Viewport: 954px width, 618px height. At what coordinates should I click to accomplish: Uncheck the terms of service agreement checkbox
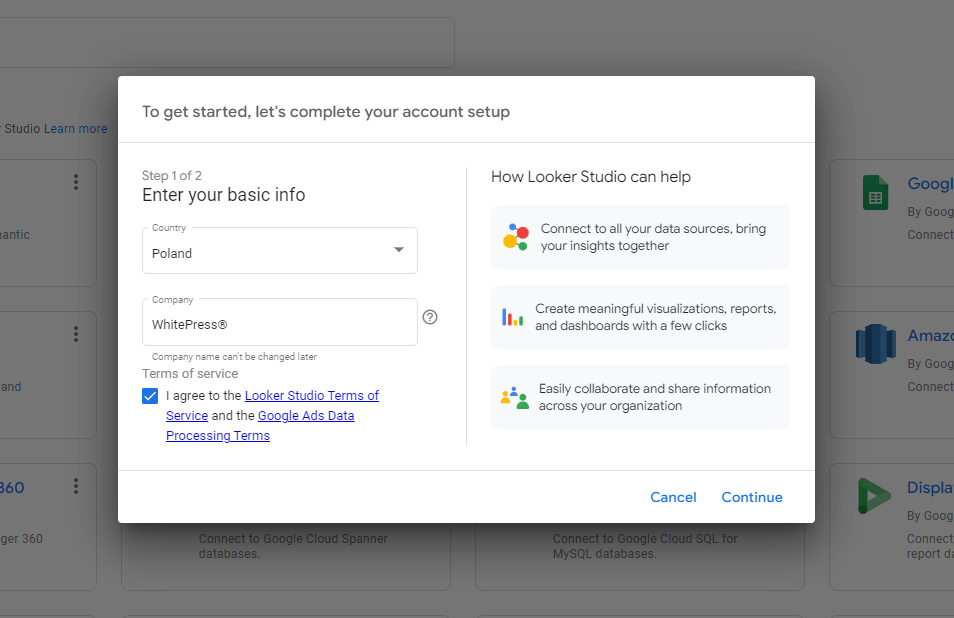(x=150, y=396)
